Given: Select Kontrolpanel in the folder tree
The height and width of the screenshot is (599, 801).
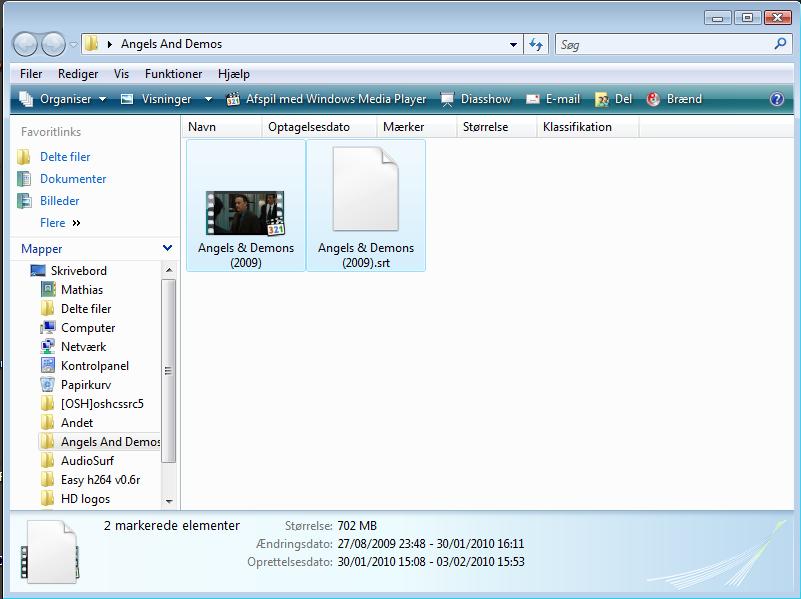Looking at the screenshot, I should click(x=95, y=366).
